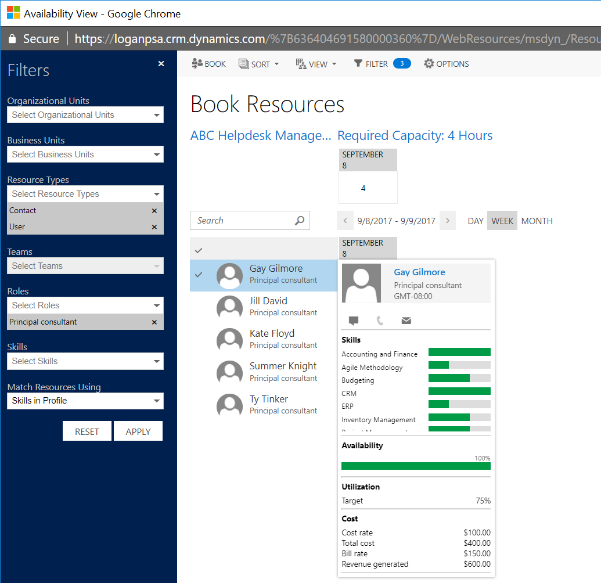
Task: Expand the VIEW dropdown arrow
Action: (334, 64)
